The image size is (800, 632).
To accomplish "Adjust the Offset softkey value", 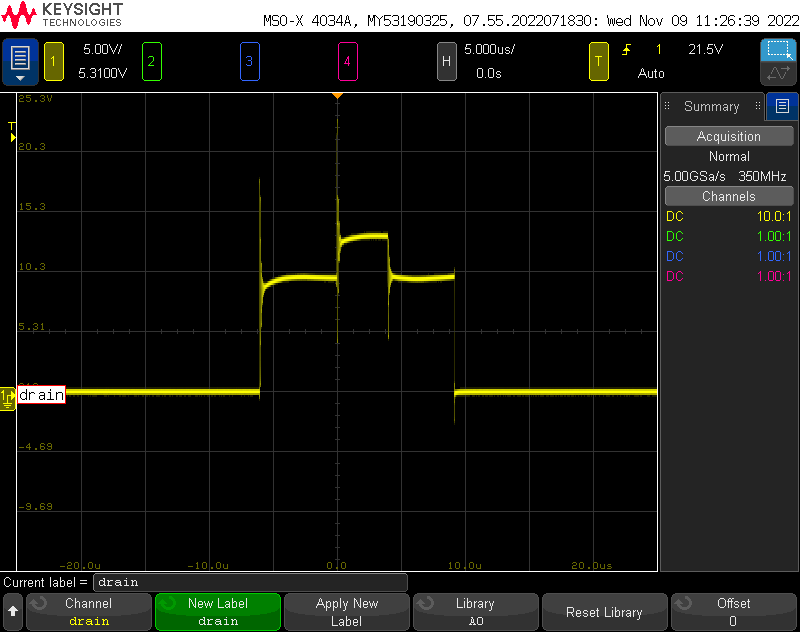I will pyautogui.click(x=733, y=611).
